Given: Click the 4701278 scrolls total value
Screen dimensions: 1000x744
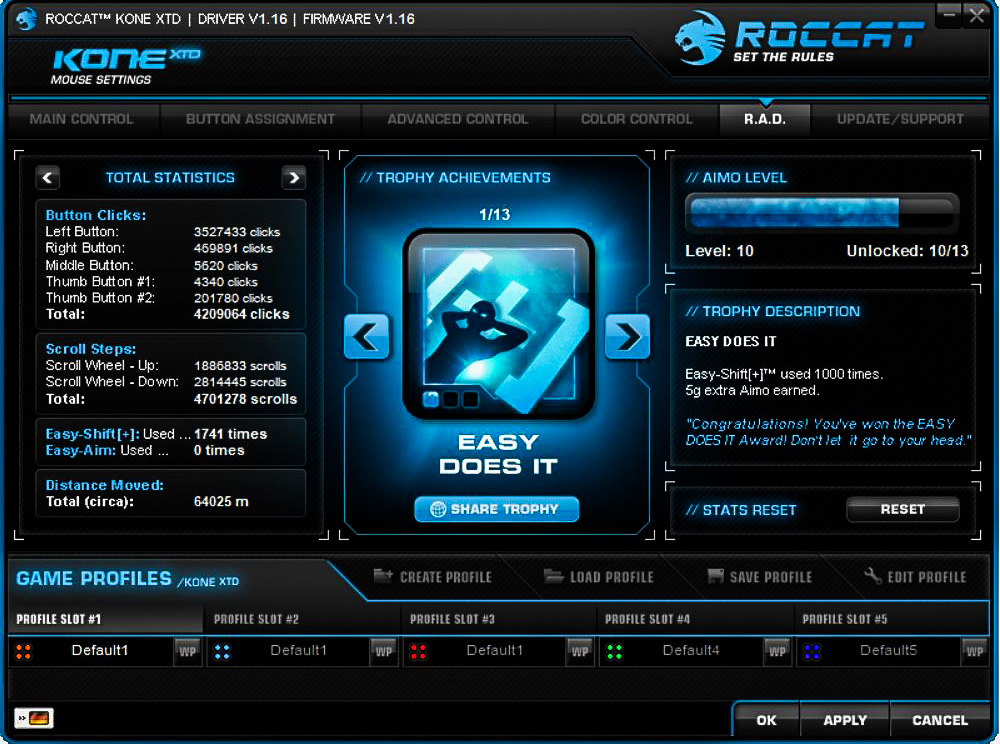Looking at the screenshot, I should point(246,399).
